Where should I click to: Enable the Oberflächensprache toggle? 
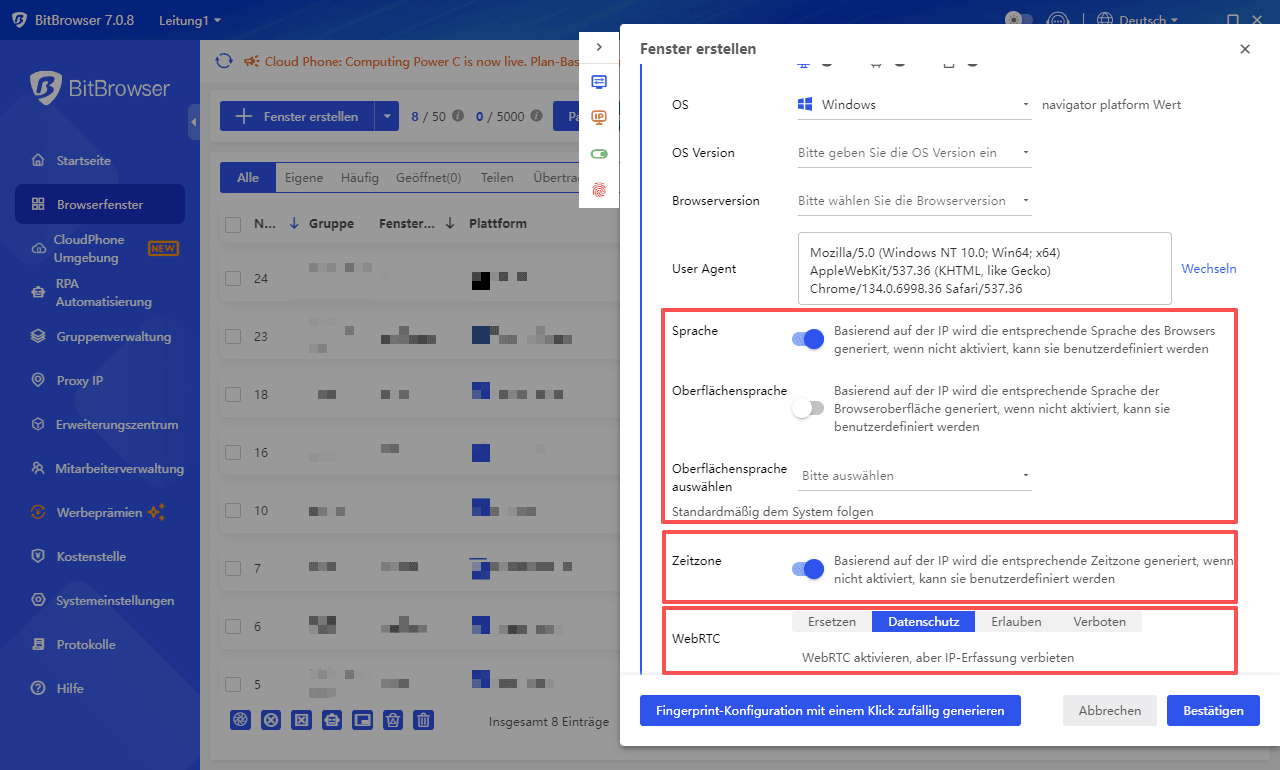807,408
